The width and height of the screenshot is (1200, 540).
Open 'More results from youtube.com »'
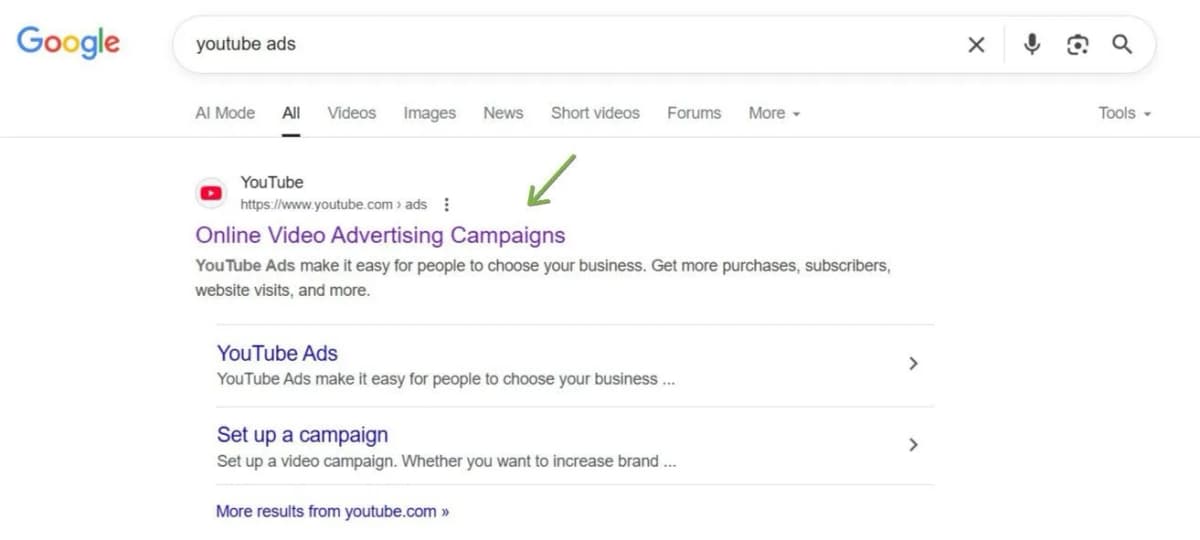click(x=333, y=511)
